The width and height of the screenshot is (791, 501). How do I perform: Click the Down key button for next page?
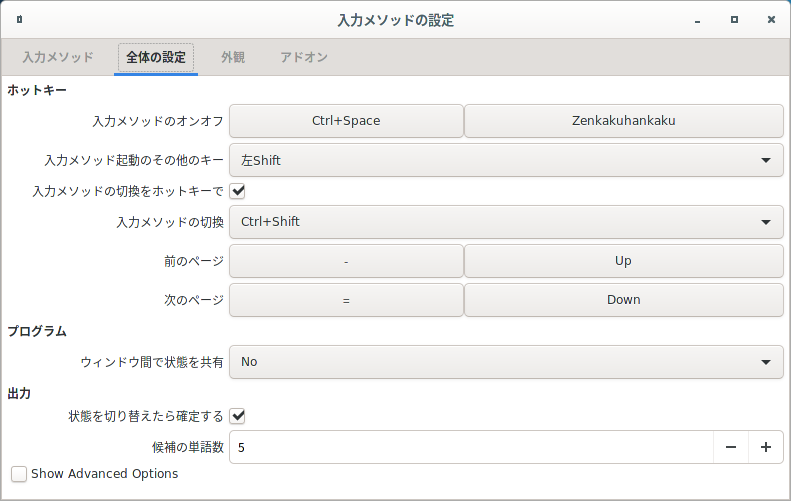click(x=624, y=300)
